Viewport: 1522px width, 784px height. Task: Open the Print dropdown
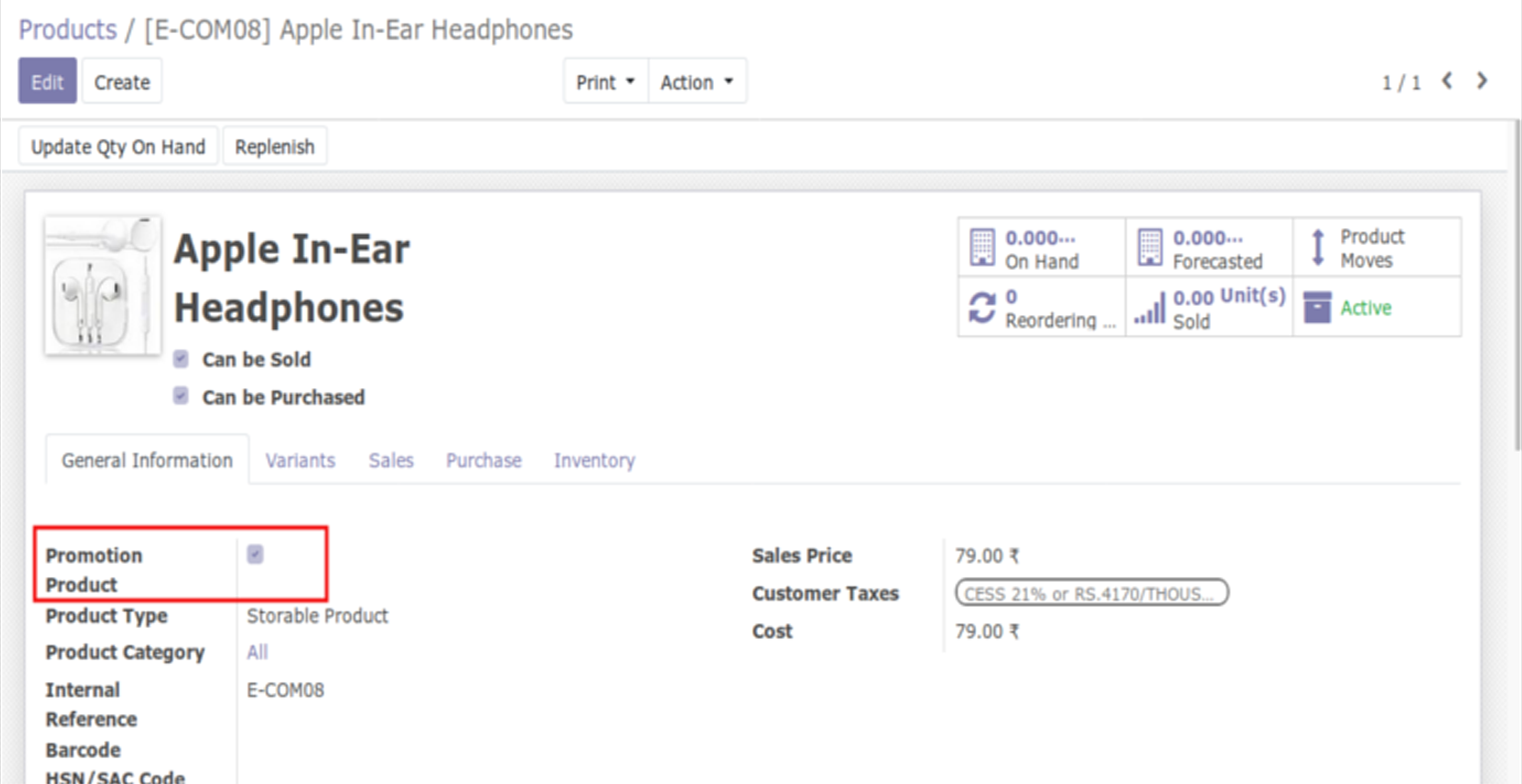(606, 82)
